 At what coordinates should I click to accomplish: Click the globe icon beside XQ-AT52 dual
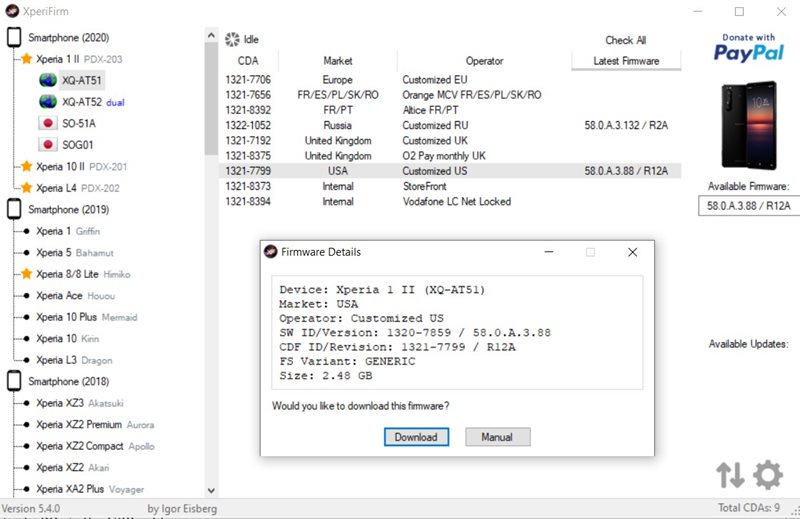pos(48,102)
